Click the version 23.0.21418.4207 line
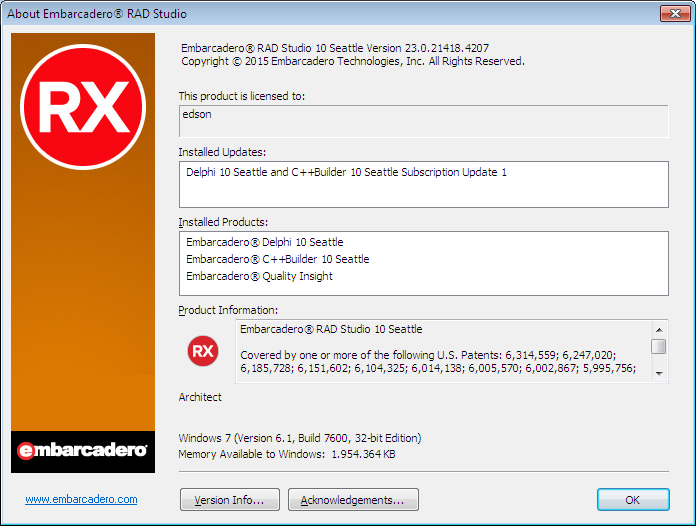 (x=335, y=48)
